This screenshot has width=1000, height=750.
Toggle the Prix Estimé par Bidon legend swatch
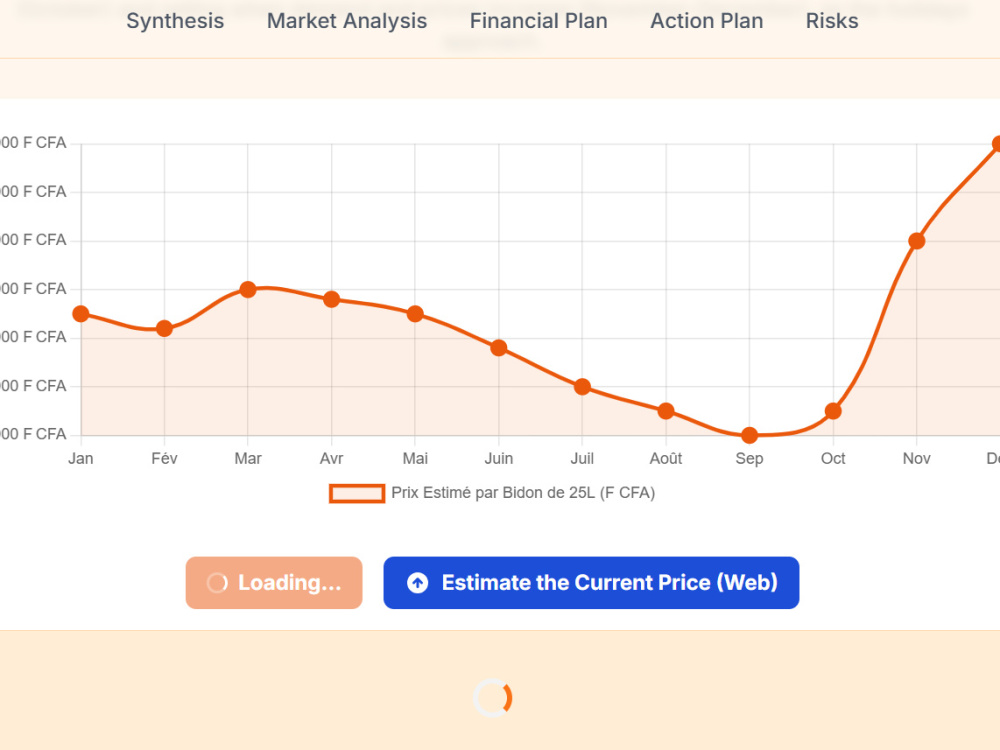357,494
